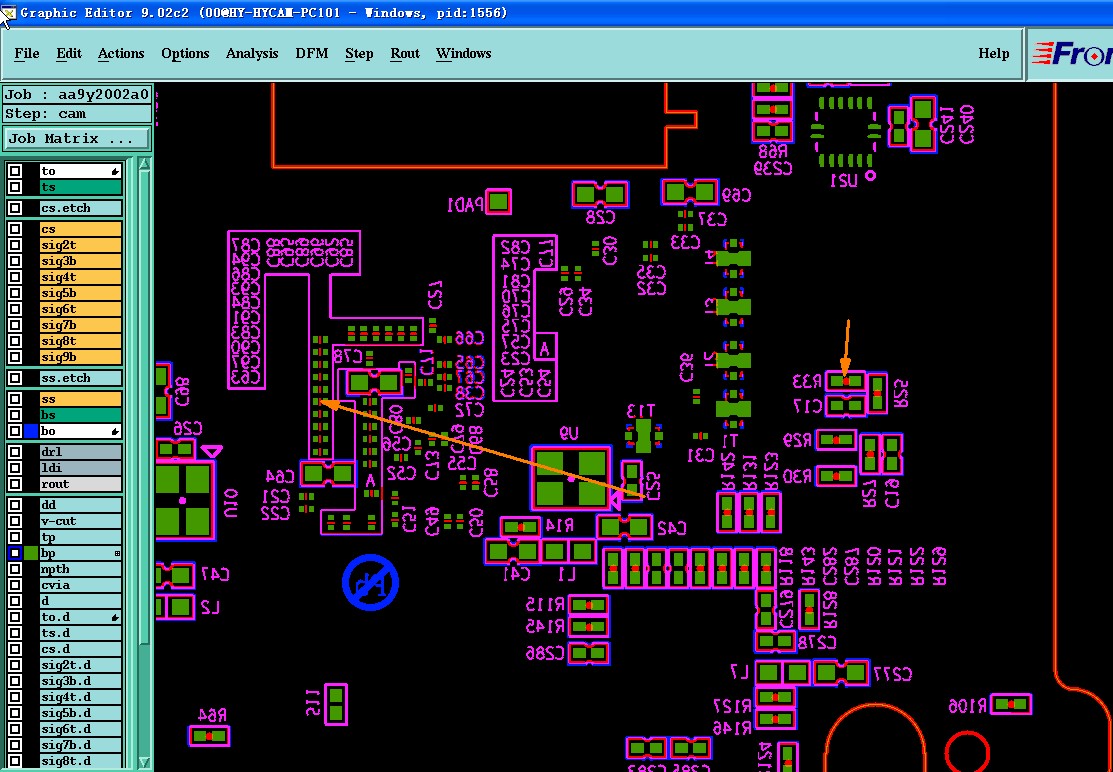Click the layer list scroll-up arrow

[144, 165]
